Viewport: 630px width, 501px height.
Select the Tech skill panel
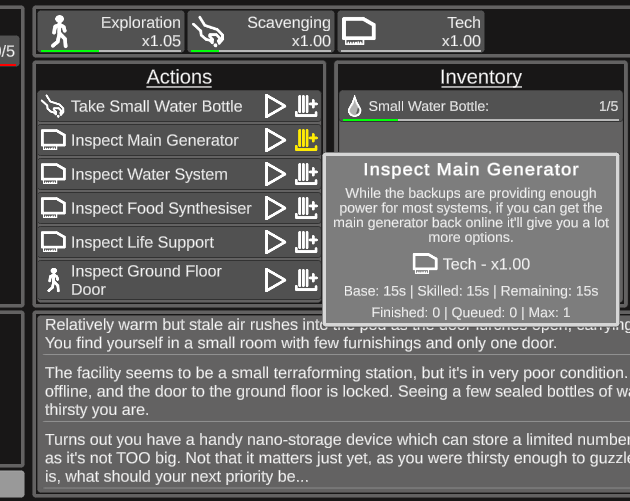[410, 32]
